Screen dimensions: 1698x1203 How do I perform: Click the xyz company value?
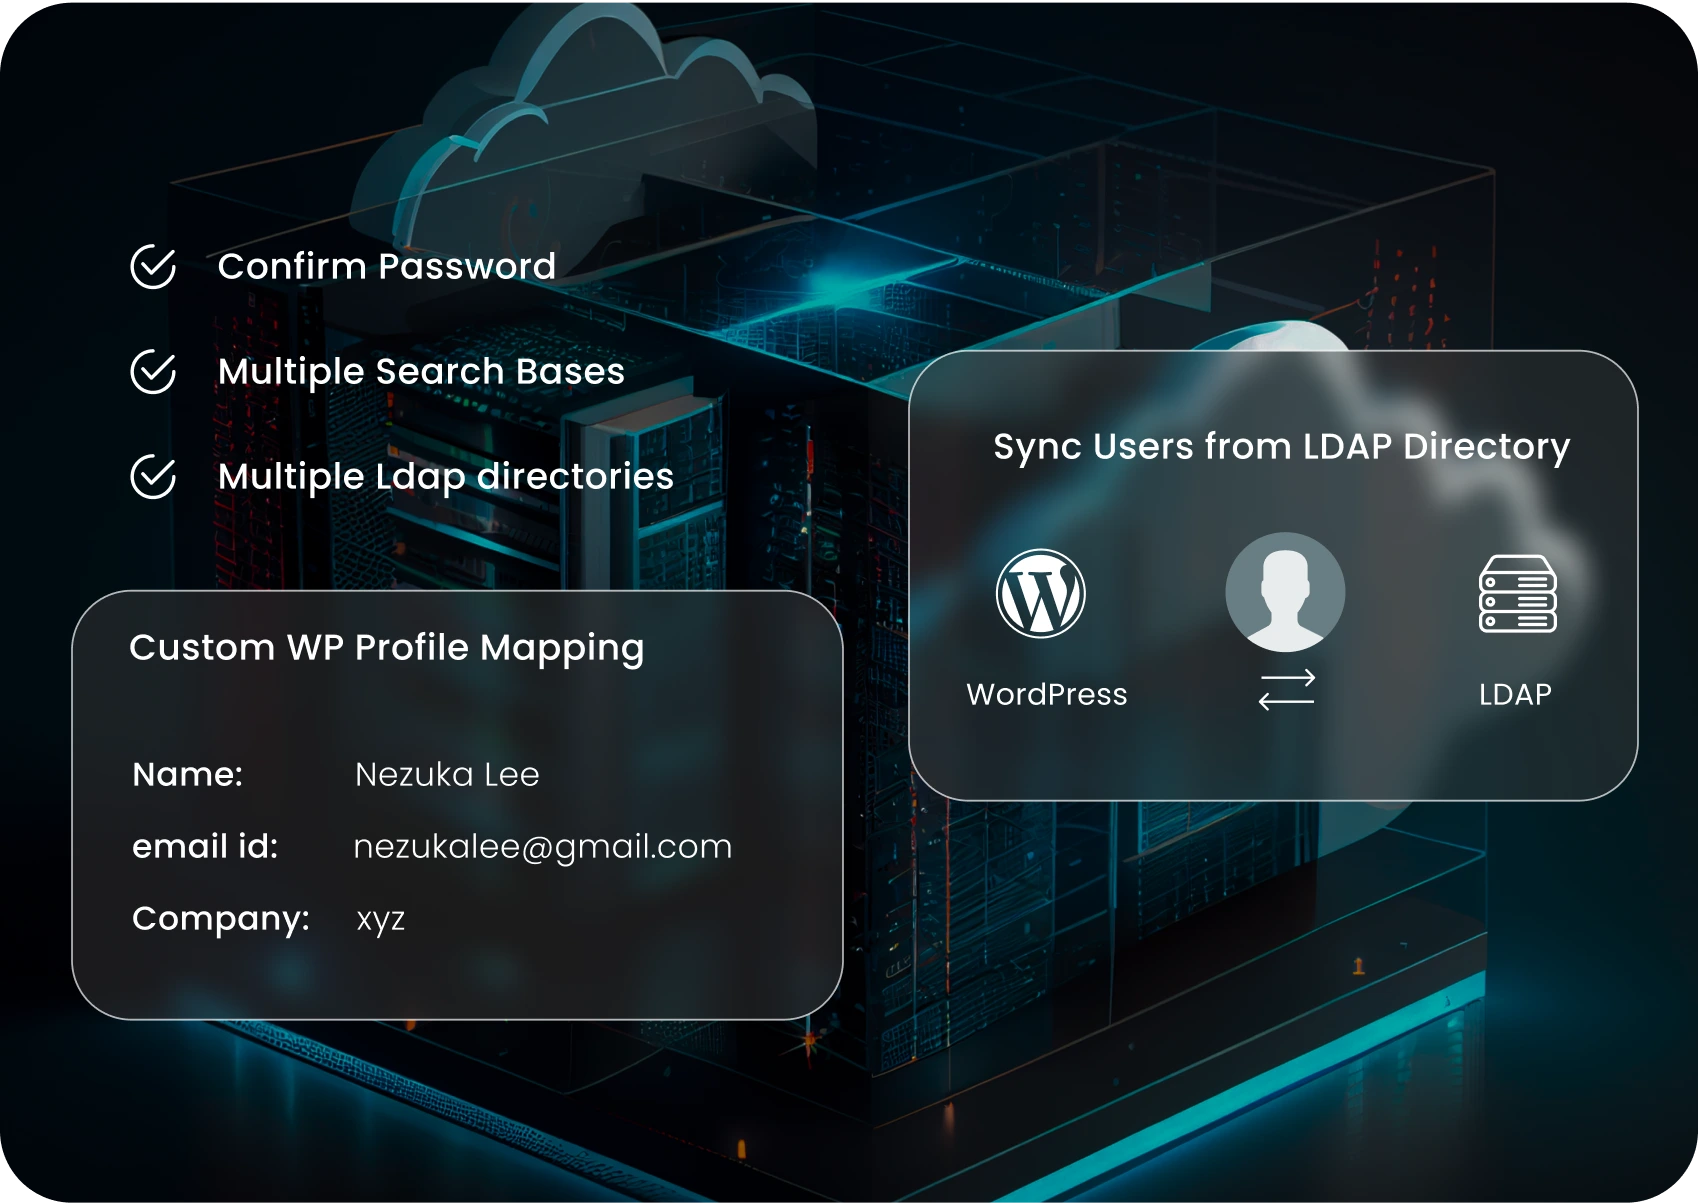click(381, 920)
